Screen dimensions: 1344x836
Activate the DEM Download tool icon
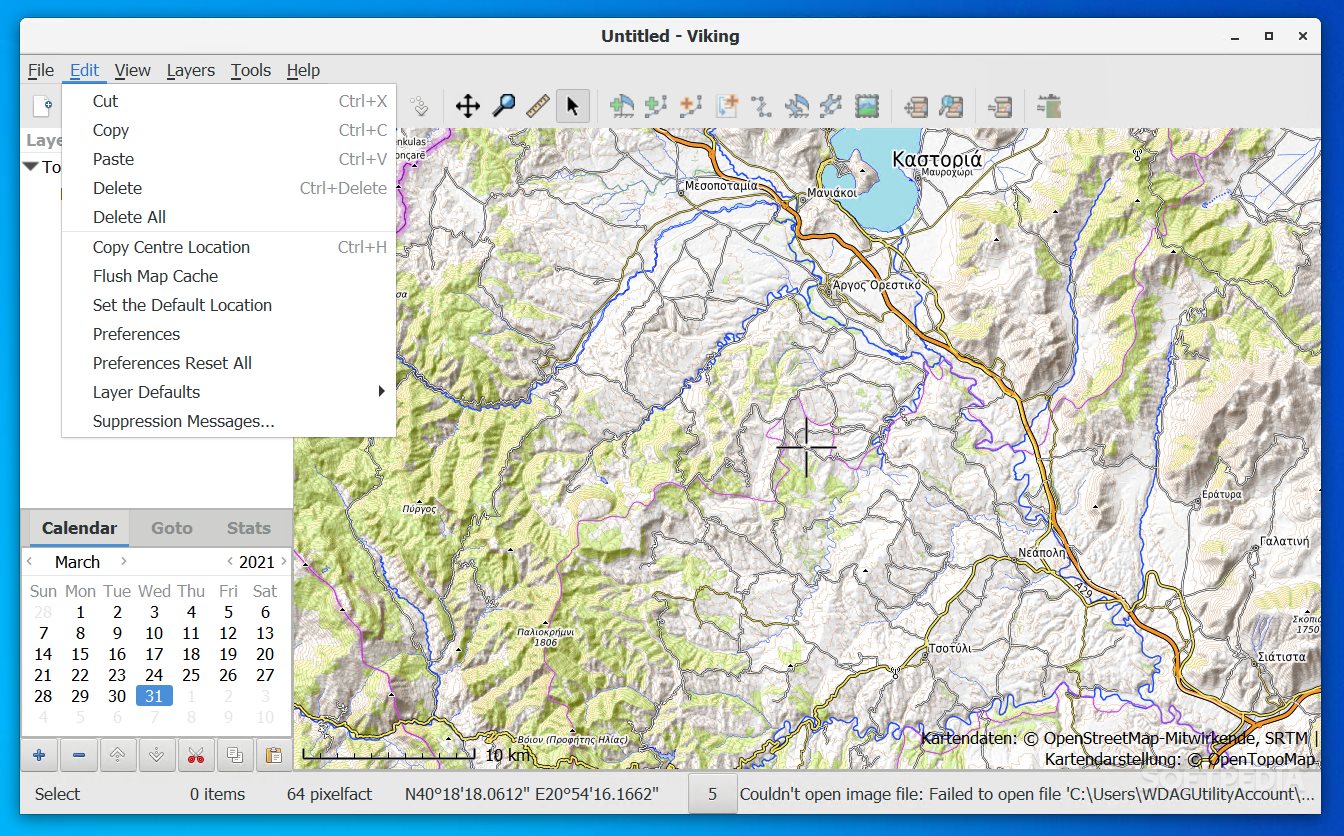[1048, 106]
